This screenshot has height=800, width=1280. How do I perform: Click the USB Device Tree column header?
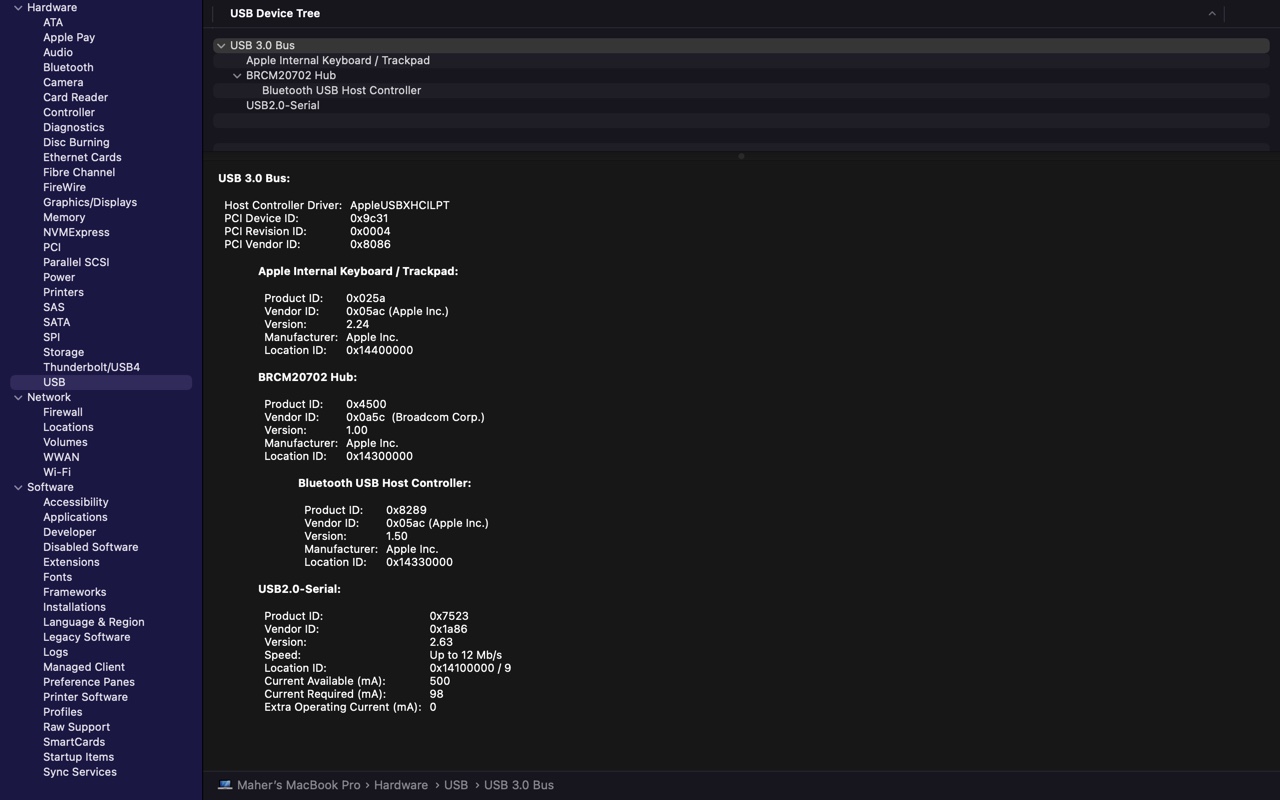[x=275, y=14]
